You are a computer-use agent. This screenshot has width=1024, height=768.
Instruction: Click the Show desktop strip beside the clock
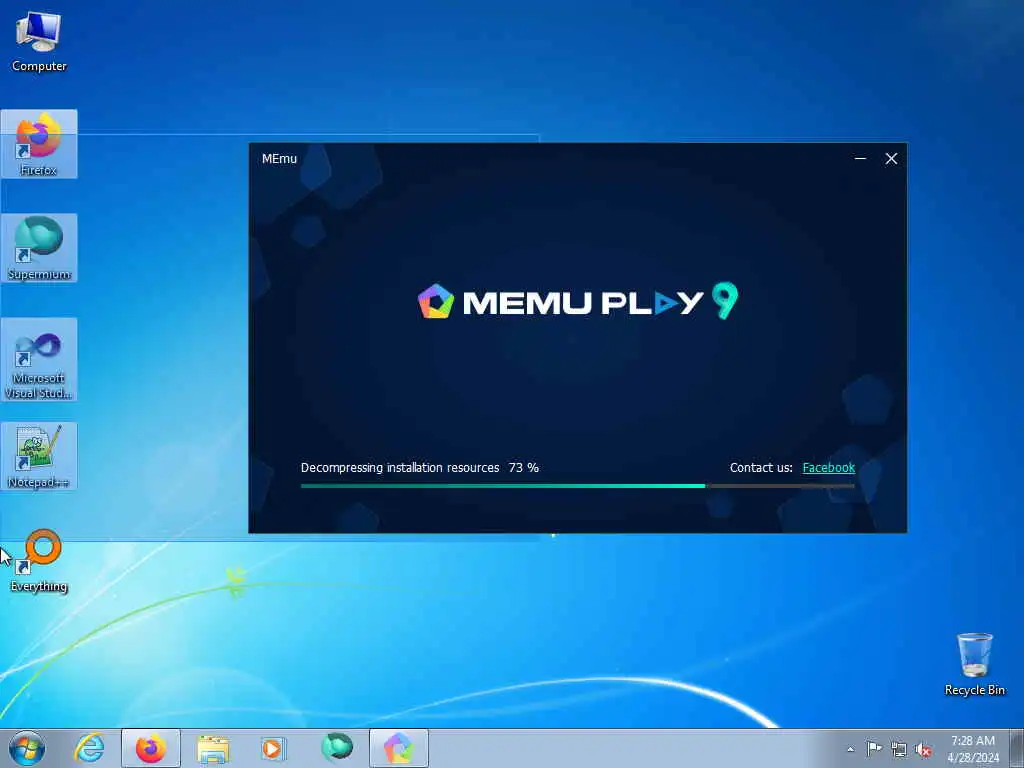click(x=1018, y=748)
